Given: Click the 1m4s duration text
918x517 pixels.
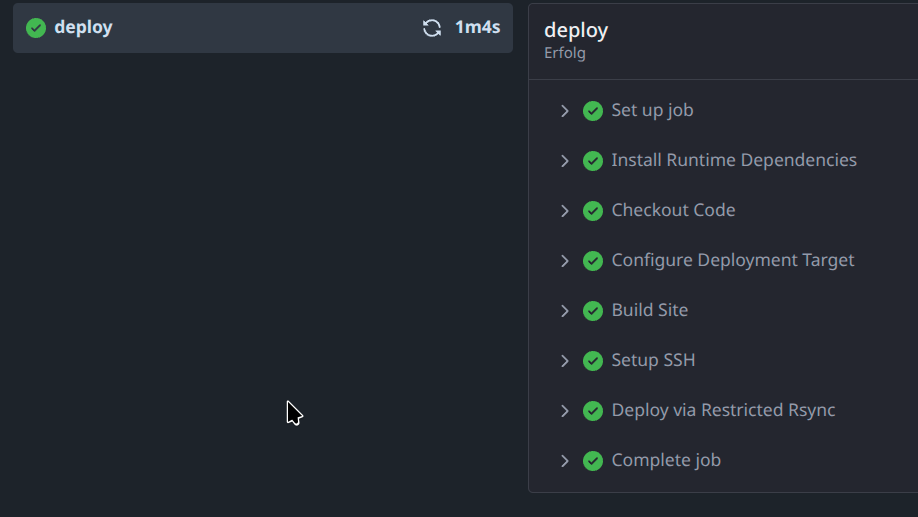Looking at the screenshot, I should tap(477, 28).
